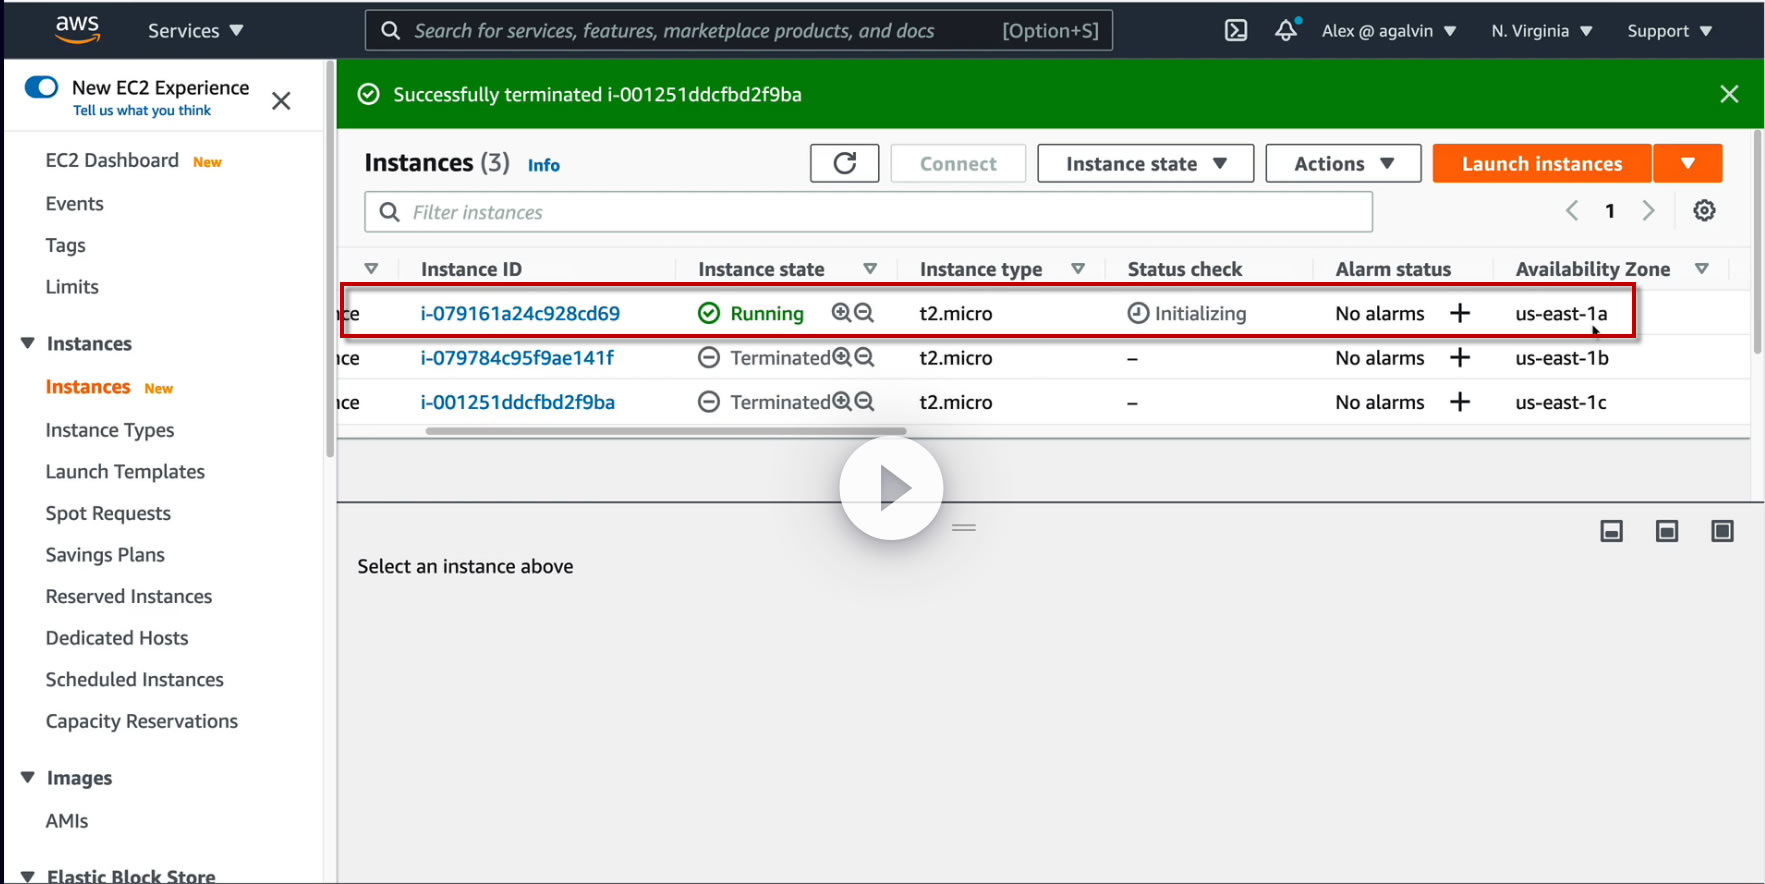
Task: Set details panel to smallest layout
Action: 1612,531
